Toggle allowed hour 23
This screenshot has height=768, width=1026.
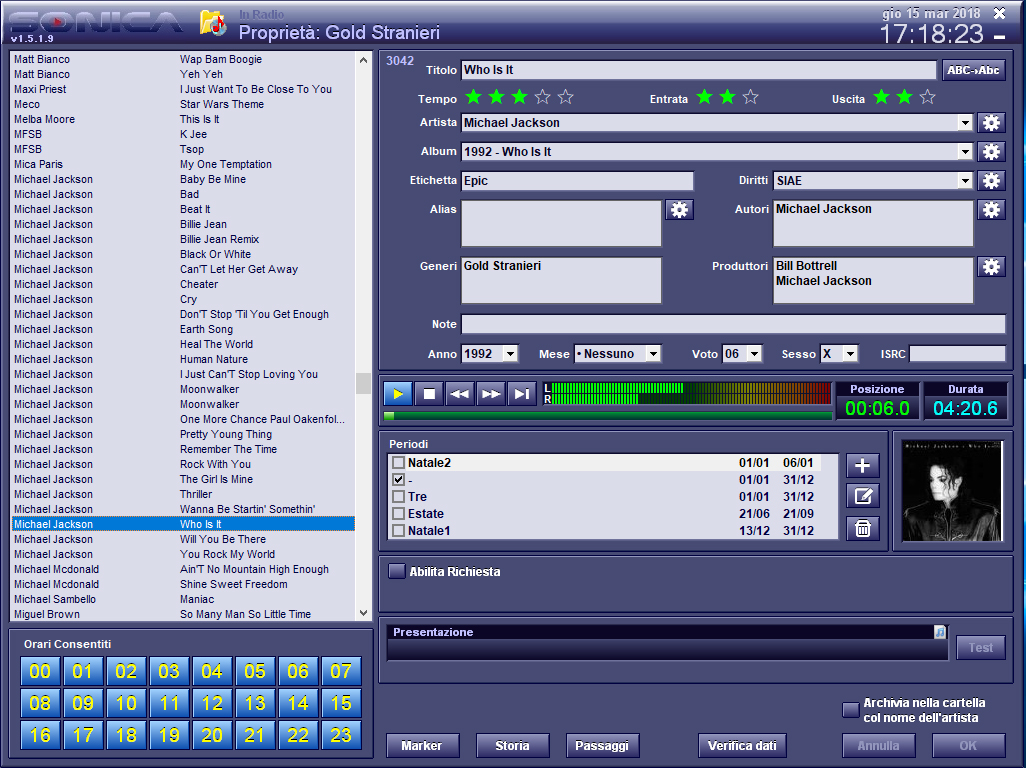click(x=341, y=735)
